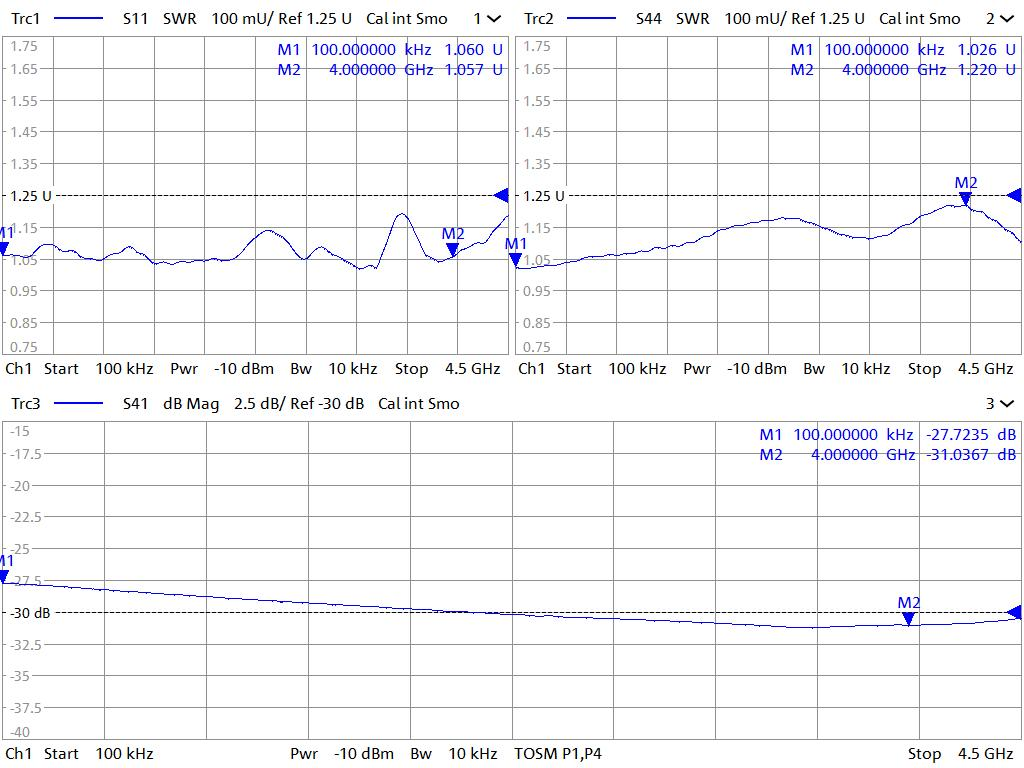Activate the Trc2 trace label
This screenshot has width=1024, height=768.
[539, 19]
